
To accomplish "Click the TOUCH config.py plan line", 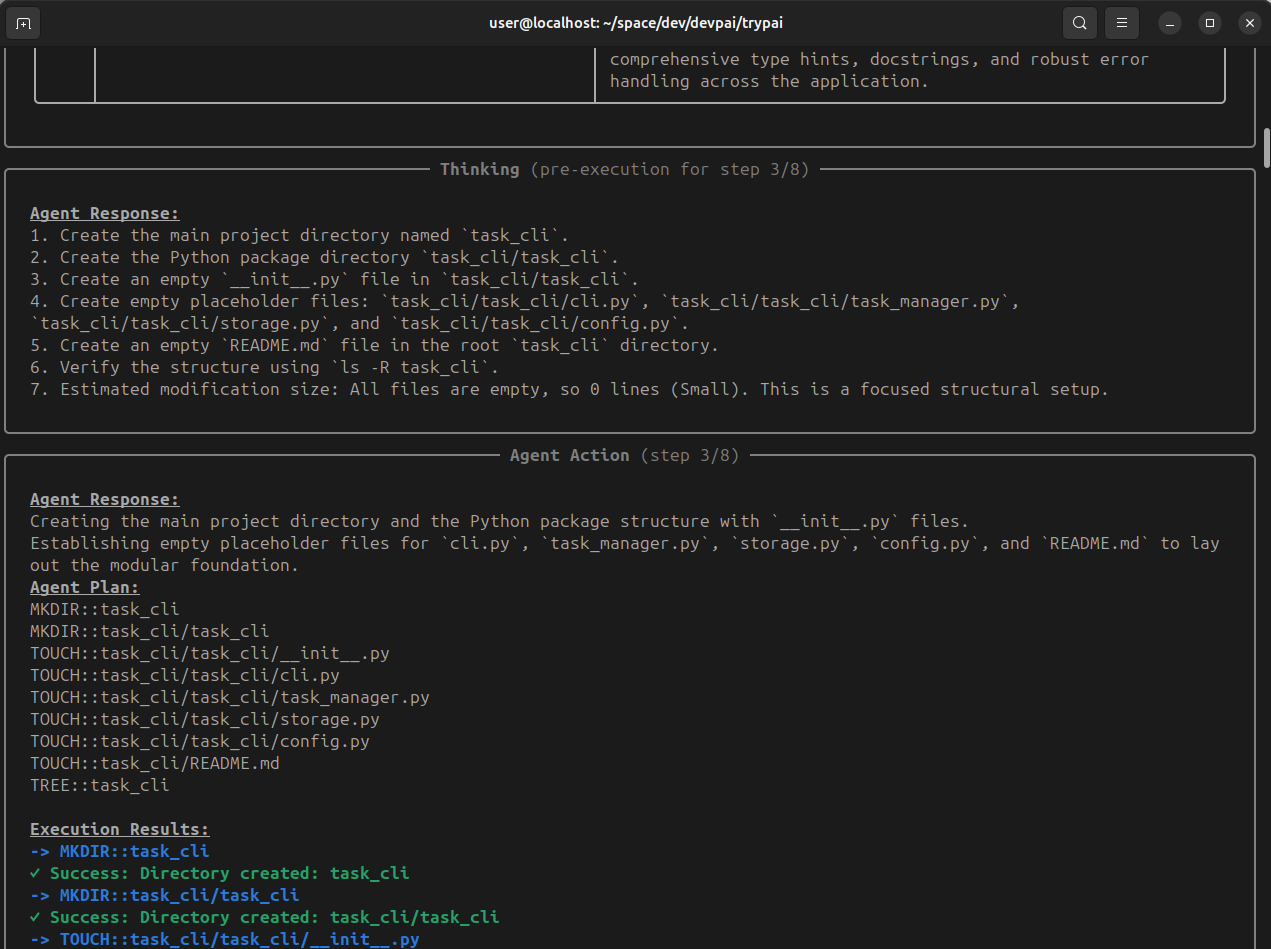I will point(200,741).
